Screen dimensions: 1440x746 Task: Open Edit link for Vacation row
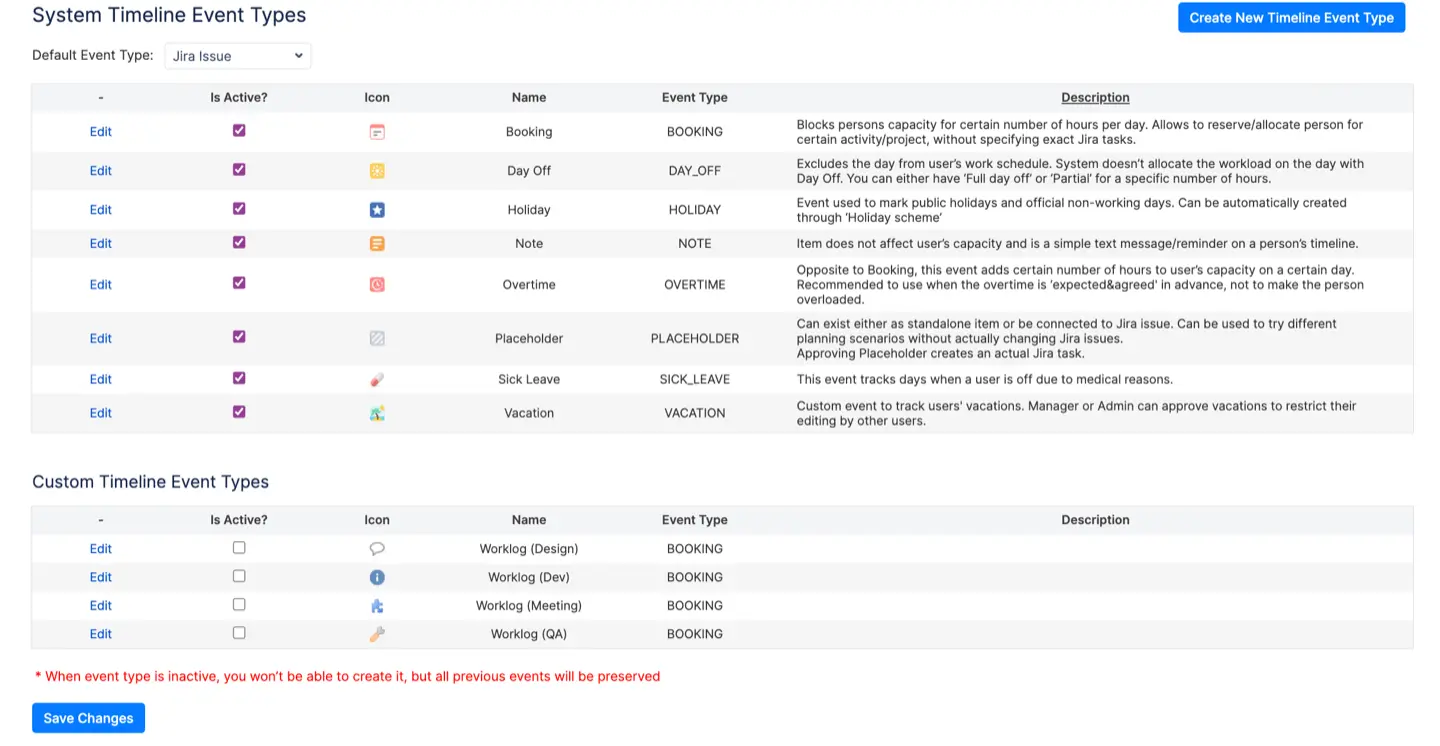101,413
